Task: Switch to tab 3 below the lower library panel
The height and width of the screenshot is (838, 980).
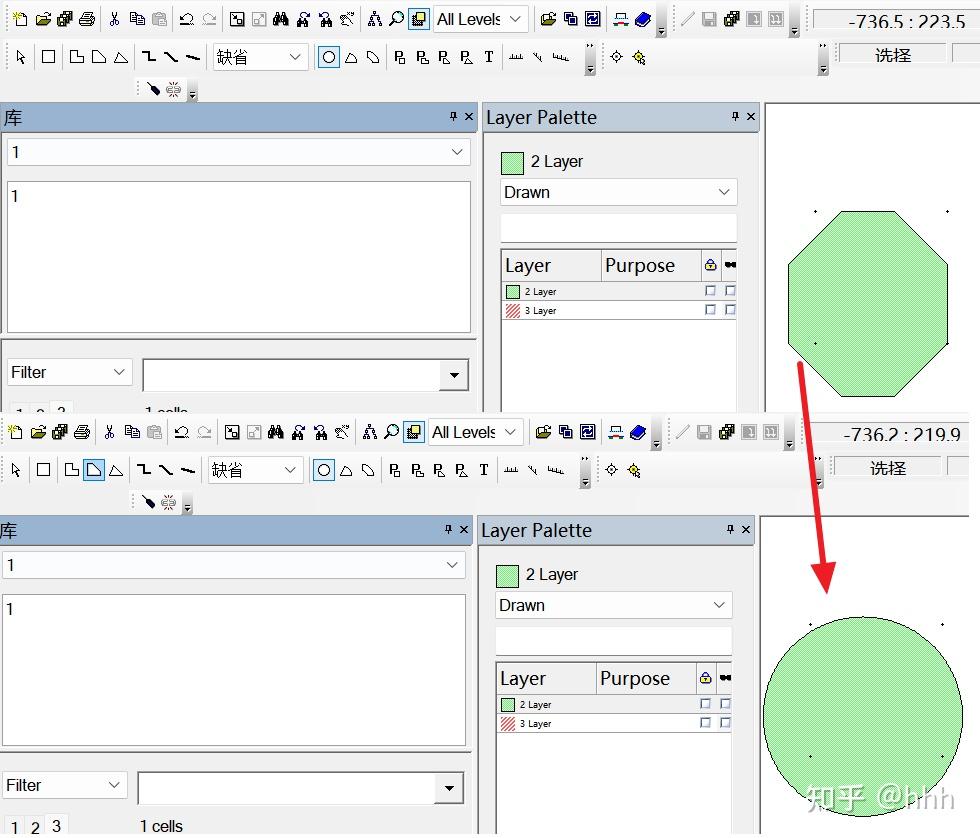Action: pyautogui.click(x=56, y=826)
